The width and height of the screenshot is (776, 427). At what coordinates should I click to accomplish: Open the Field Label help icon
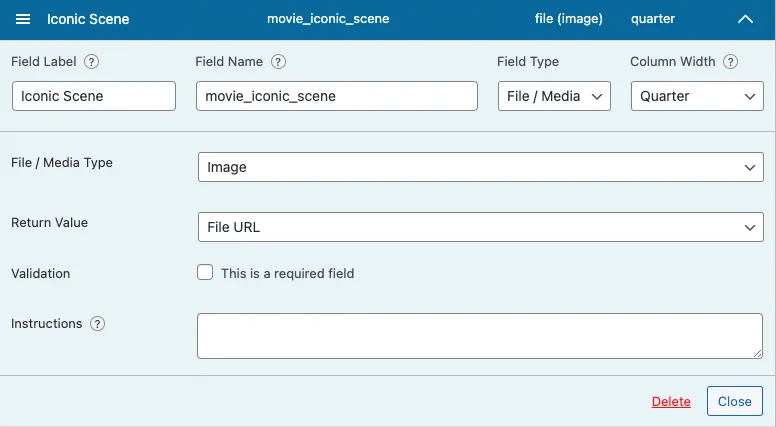[91, 62]
